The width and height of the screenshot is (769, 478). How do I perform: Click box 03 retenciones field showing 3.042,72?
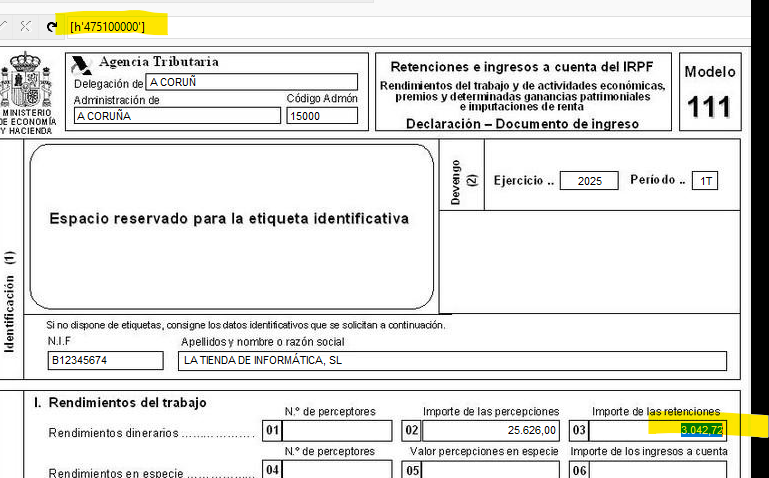click(x=656, y=431)
